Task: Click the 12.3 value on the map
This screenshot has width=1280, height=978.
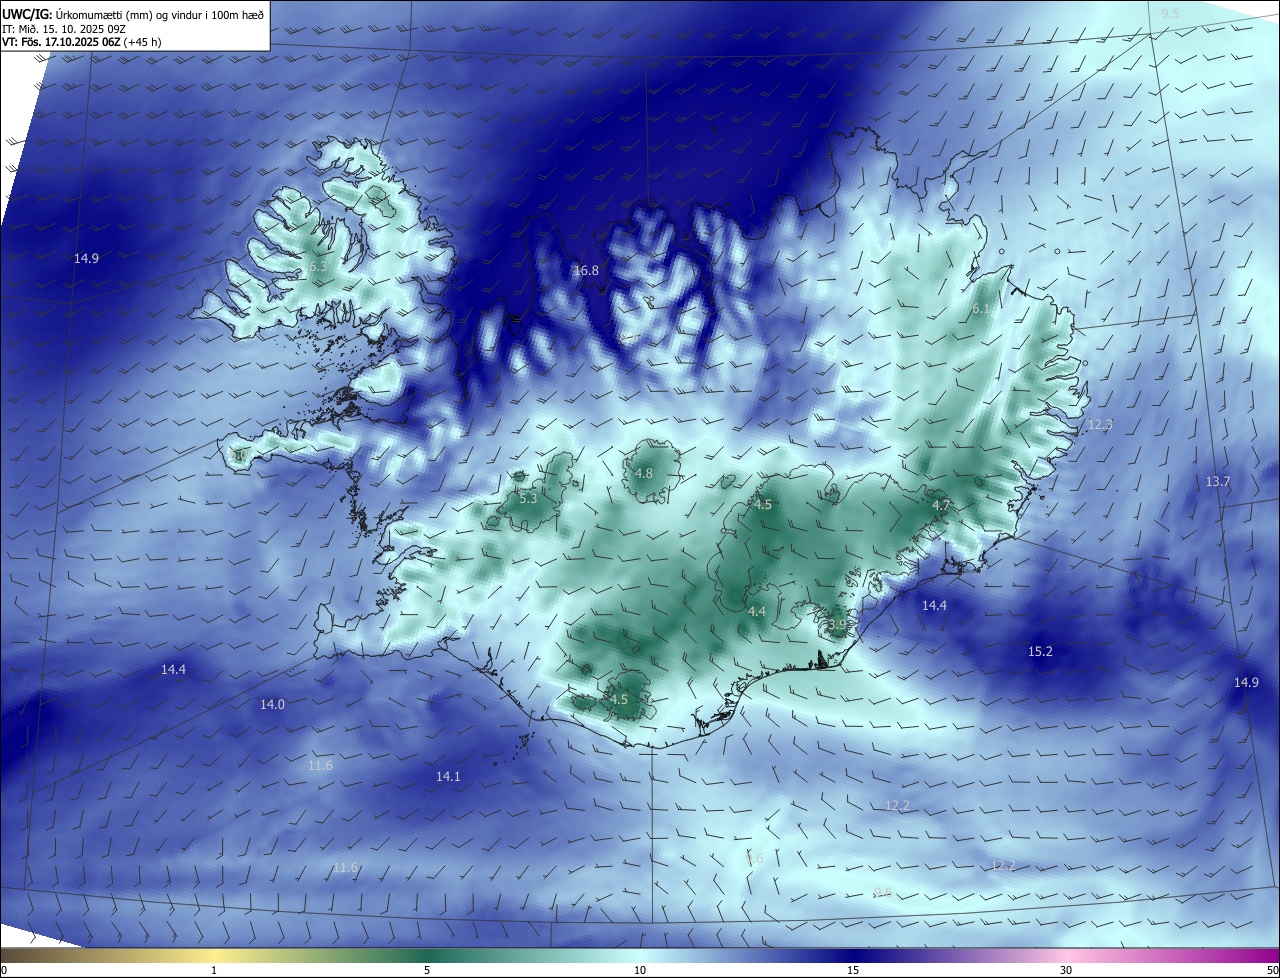Action: tap(1100, 425)
